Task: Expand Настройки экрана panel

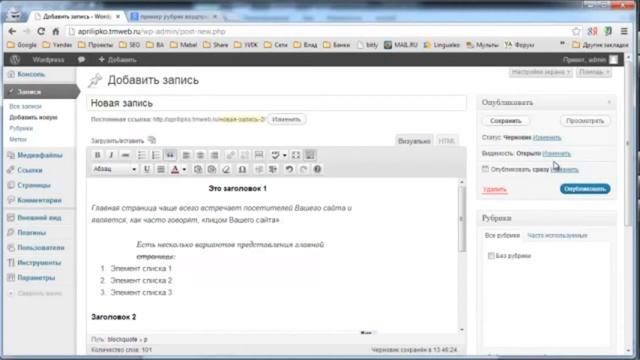Action: (540, 72)
